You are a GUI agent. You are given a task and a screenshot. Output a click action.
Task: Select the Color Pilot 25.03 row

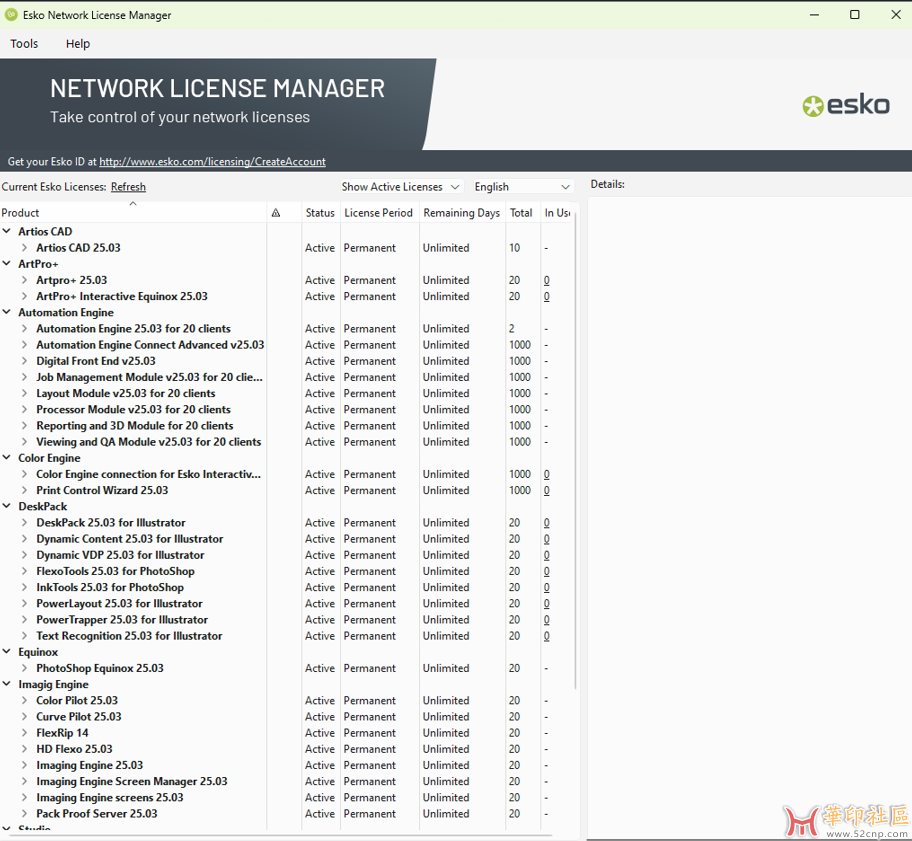tap(77, 701)
